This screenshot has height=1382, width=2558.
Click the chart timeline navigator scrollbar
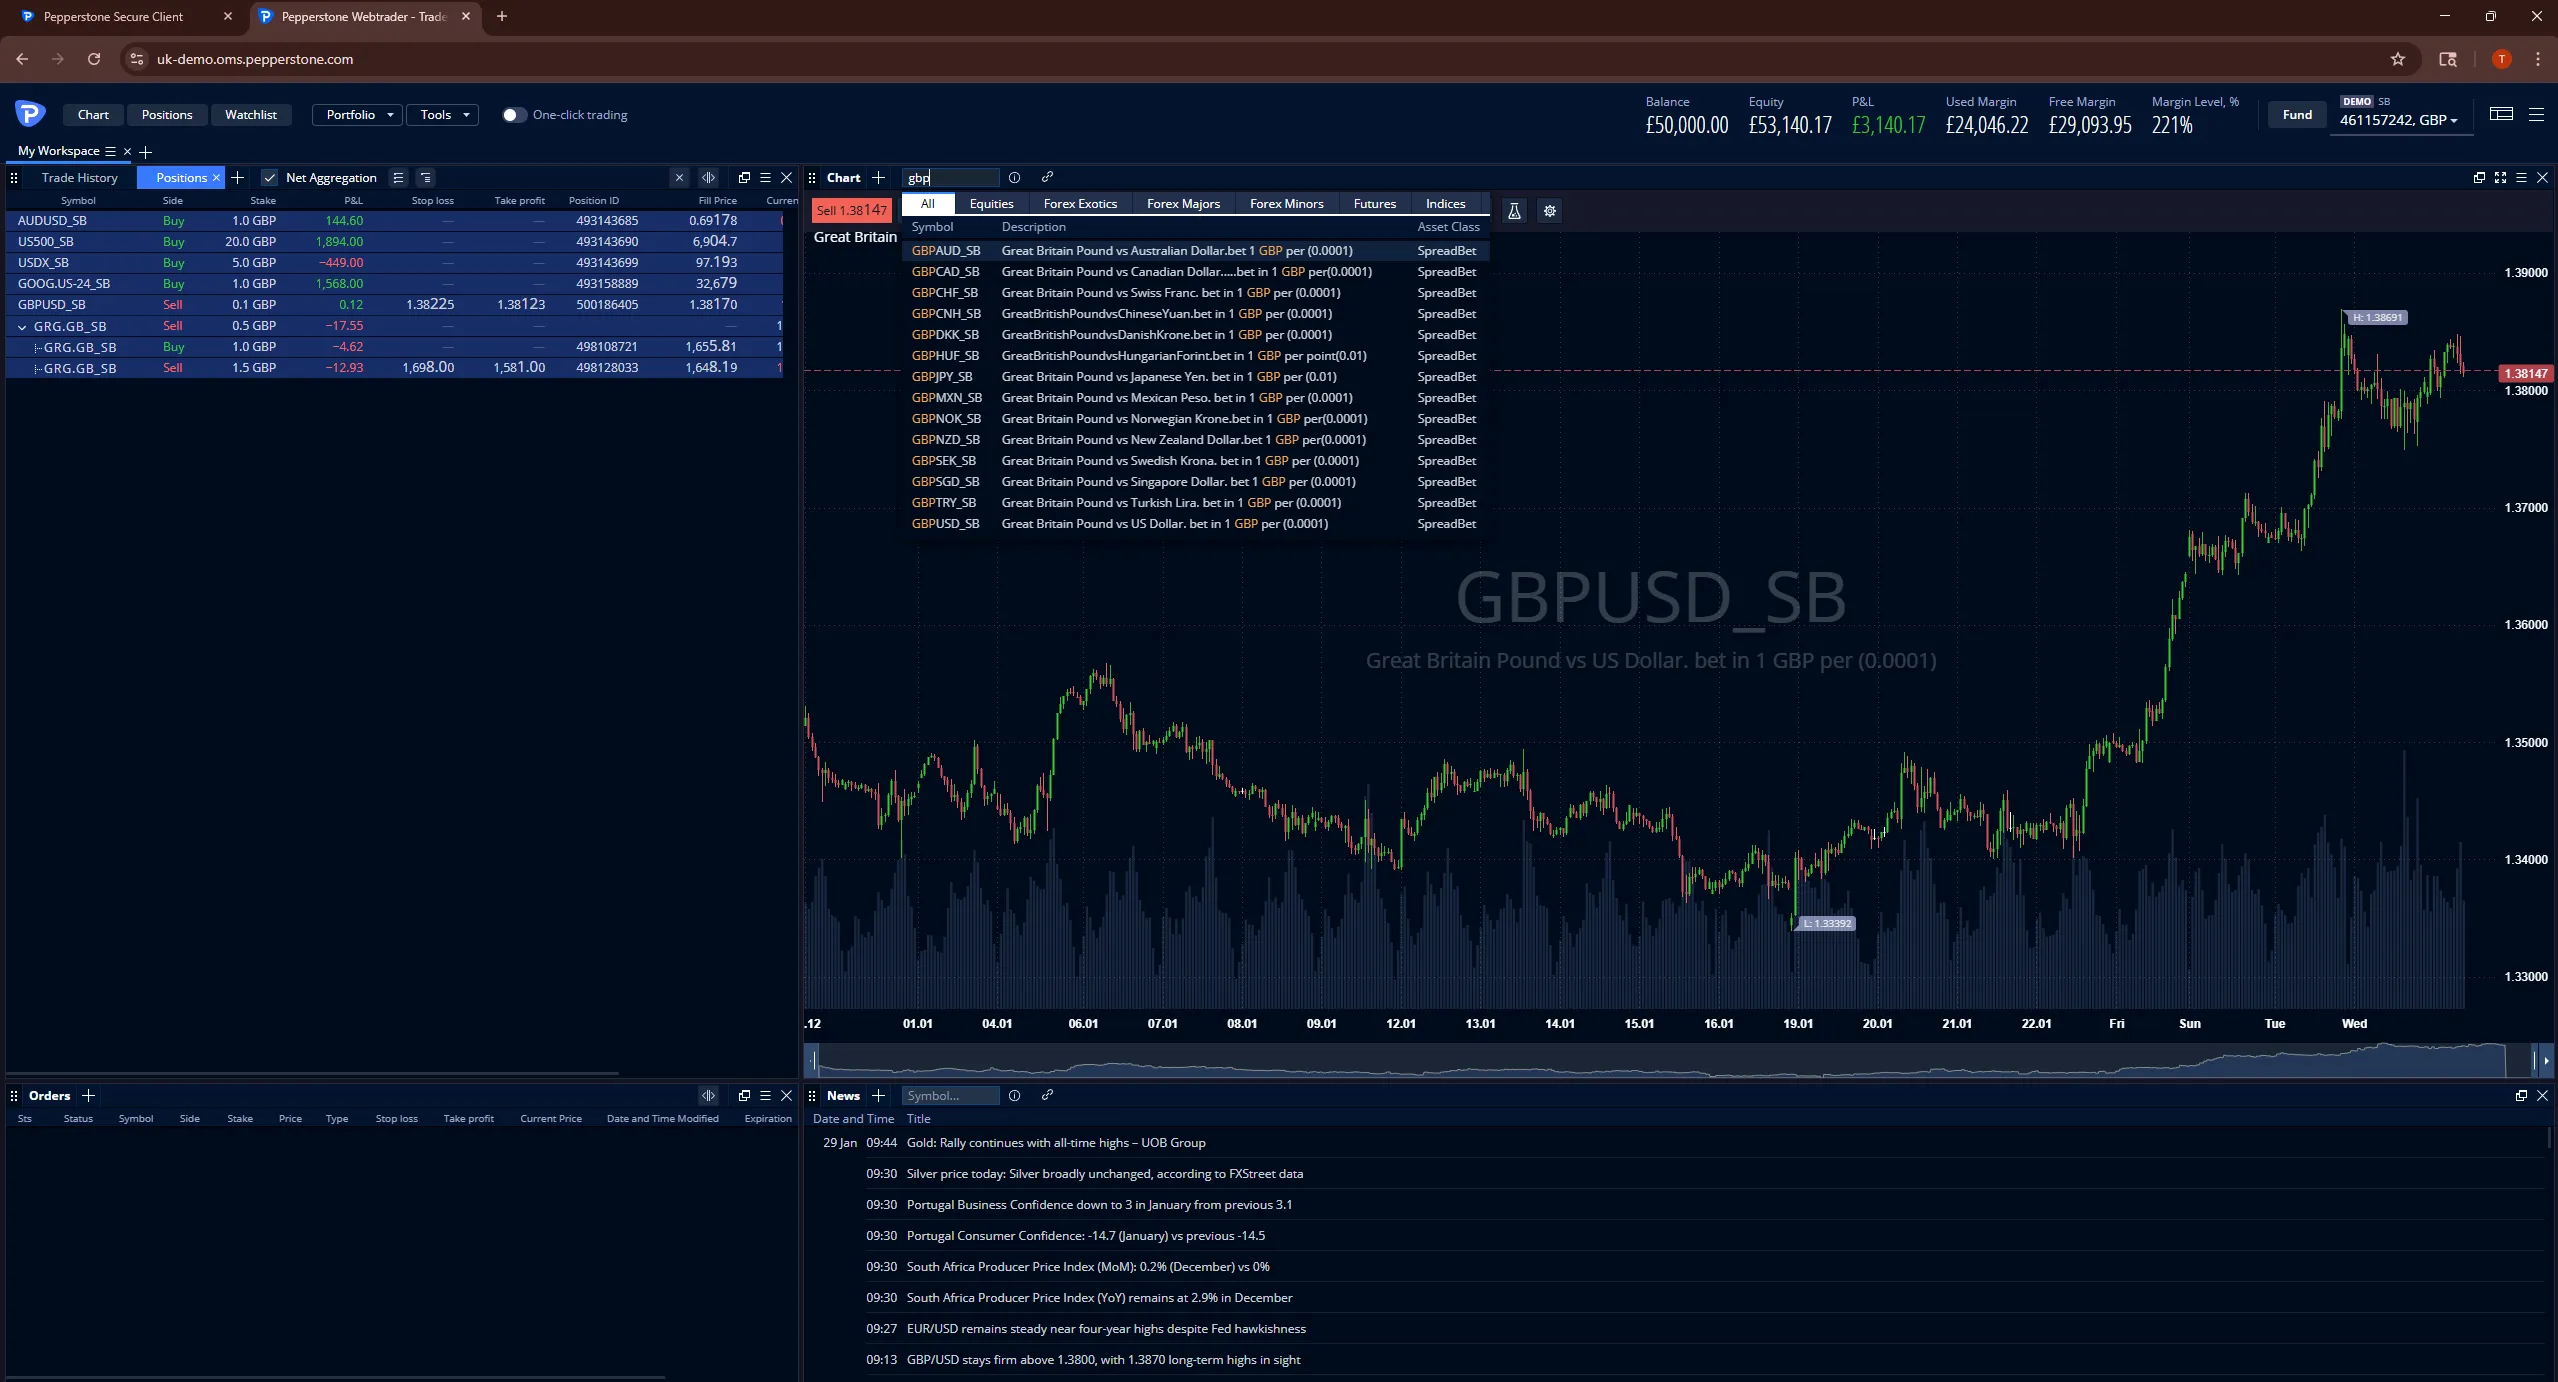click(1660, 1060)
